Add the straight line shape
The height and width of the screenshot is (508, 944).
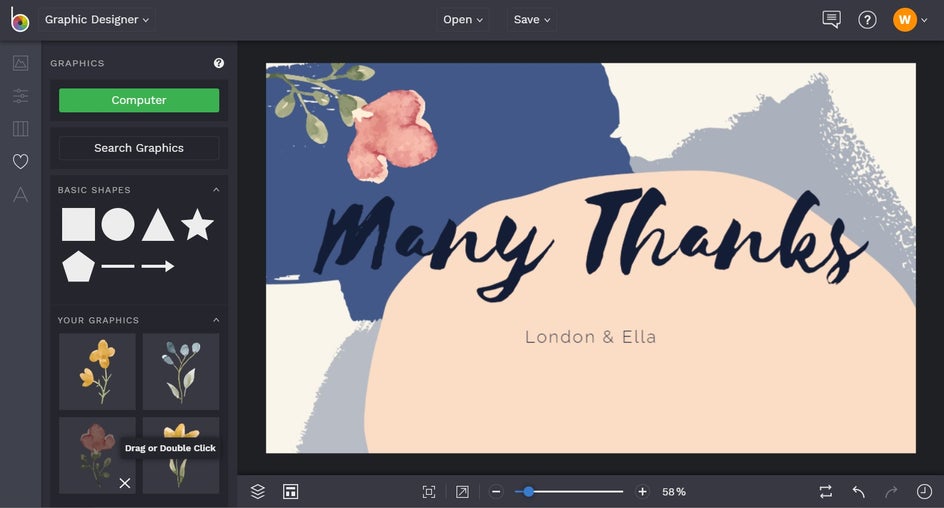pos(118,266)
